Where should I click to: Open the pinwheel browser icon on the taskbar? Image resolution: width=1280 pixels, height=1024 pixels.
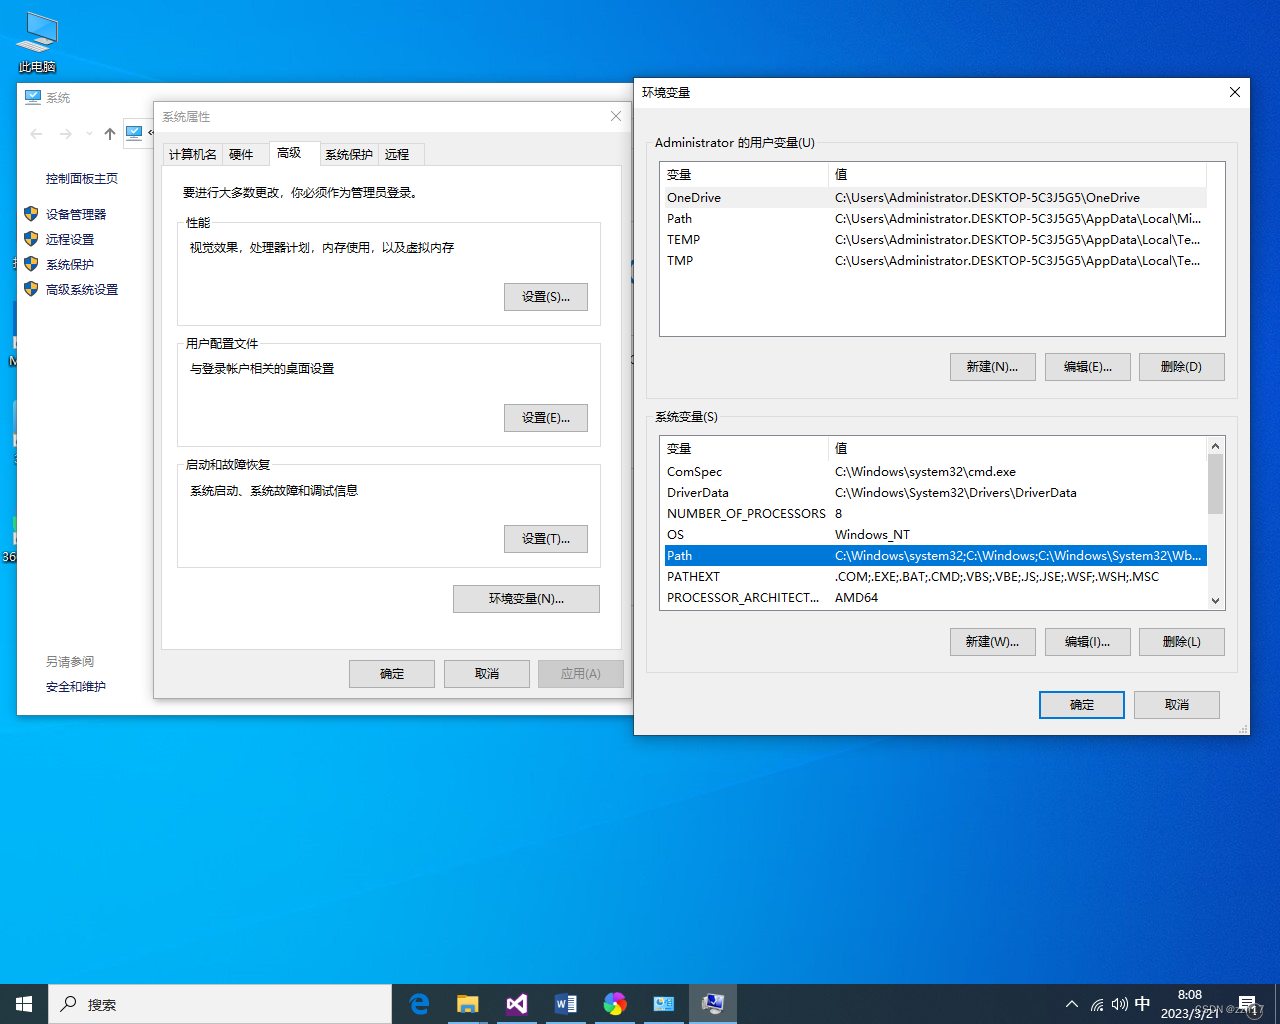point(614,1003)
